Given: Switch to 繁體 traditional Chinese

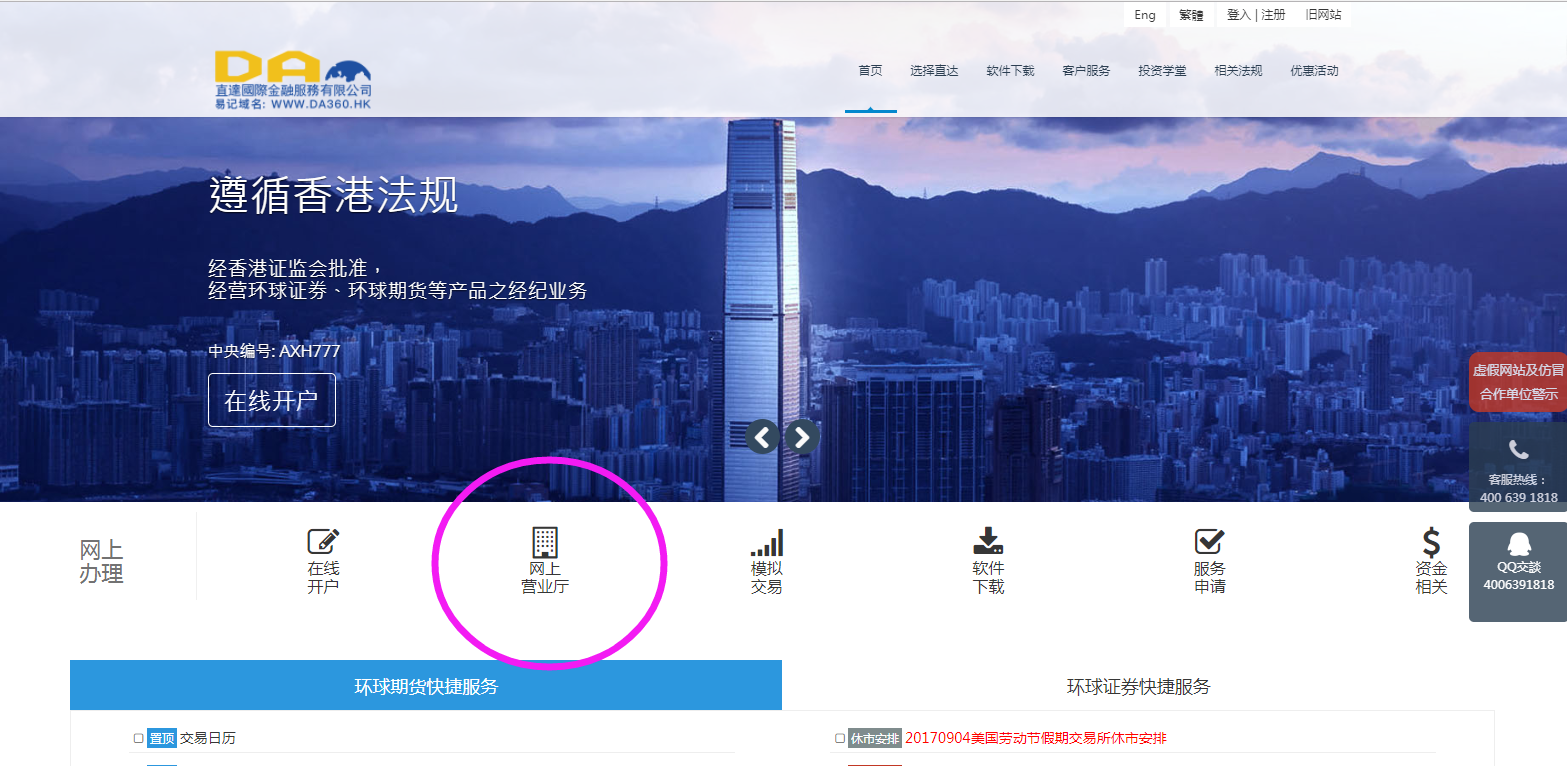Looking at the screenshot, I should point(1191,15).
